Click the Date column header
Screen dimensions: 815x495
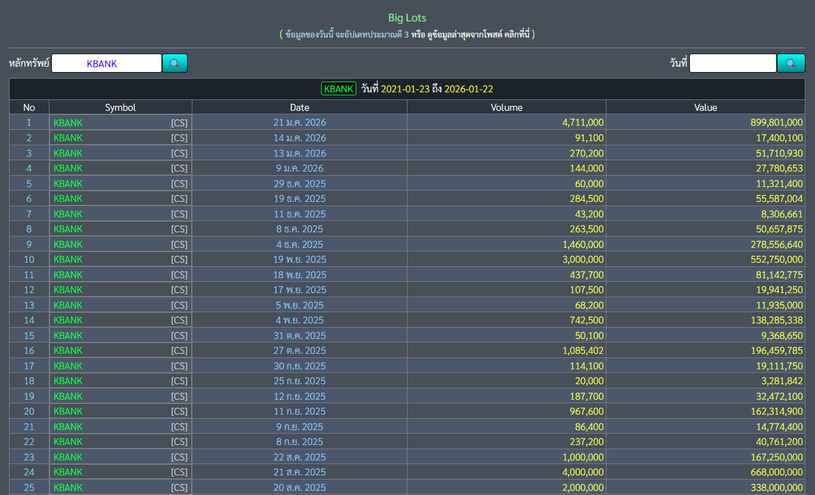click(299, 107)
